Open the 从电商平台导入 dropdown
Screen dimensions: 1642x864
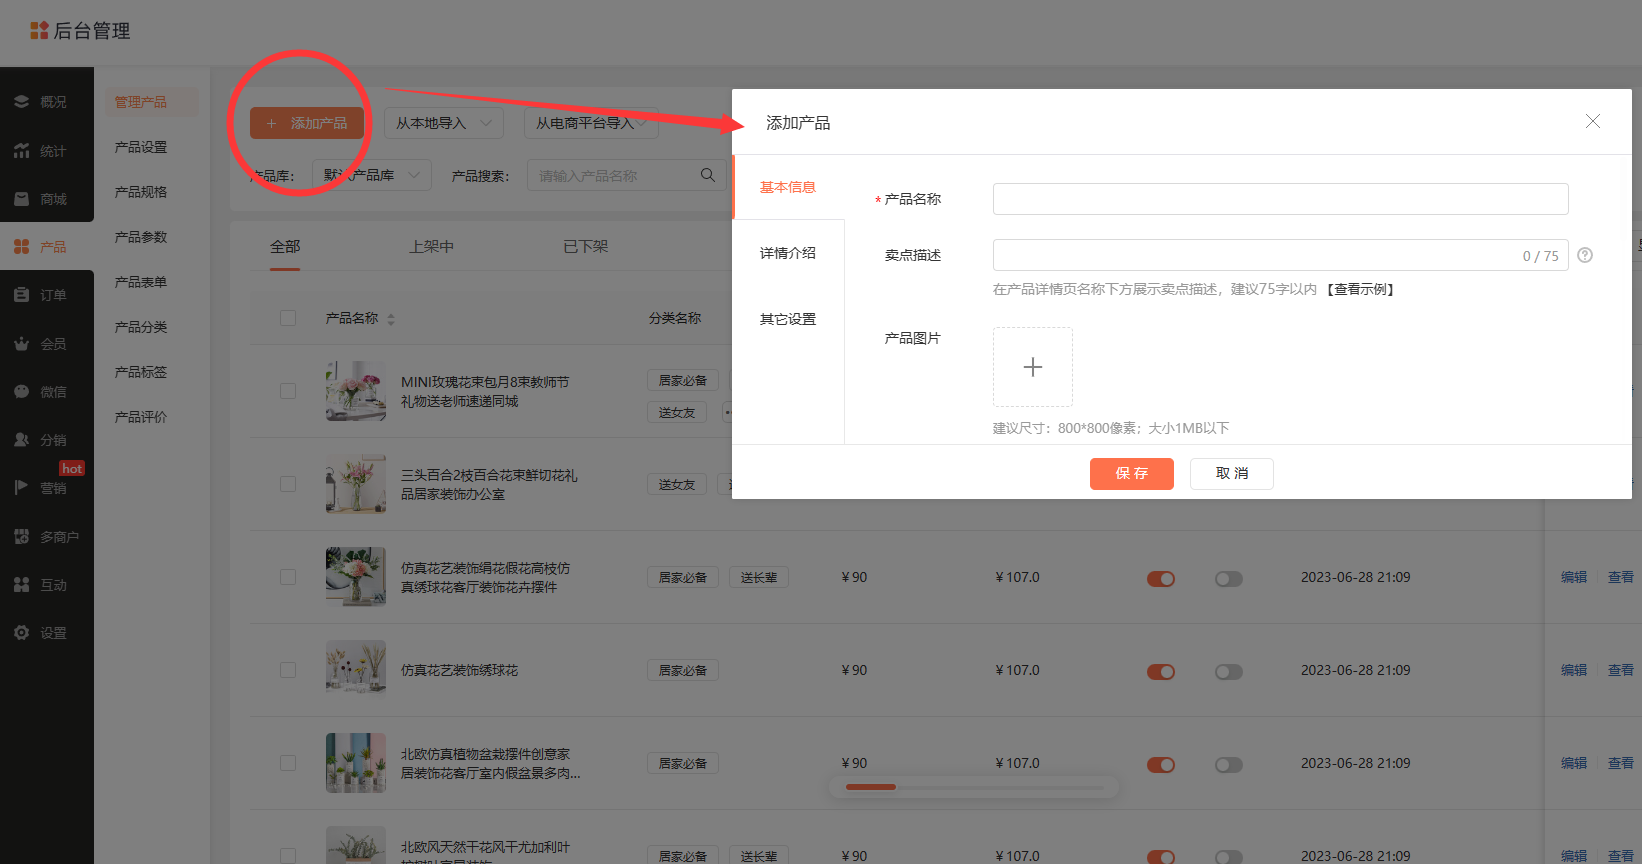(x=591, y=123)
